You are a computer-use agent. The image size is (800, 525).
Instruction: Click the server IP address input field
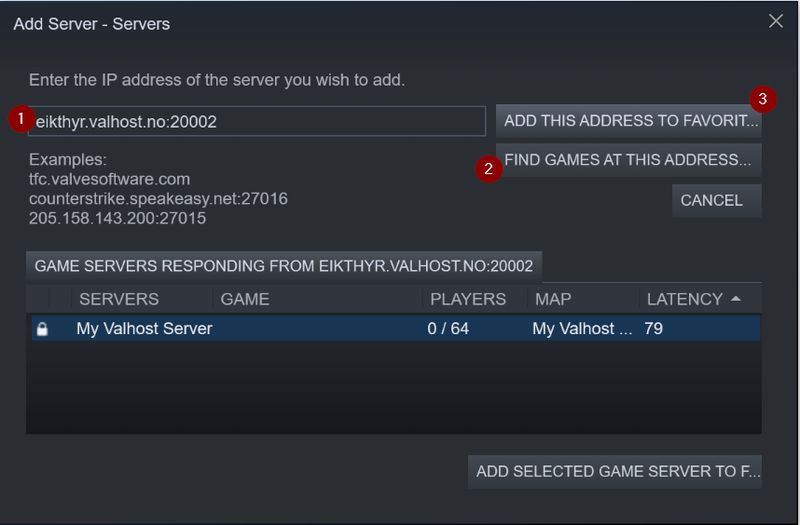257,121
